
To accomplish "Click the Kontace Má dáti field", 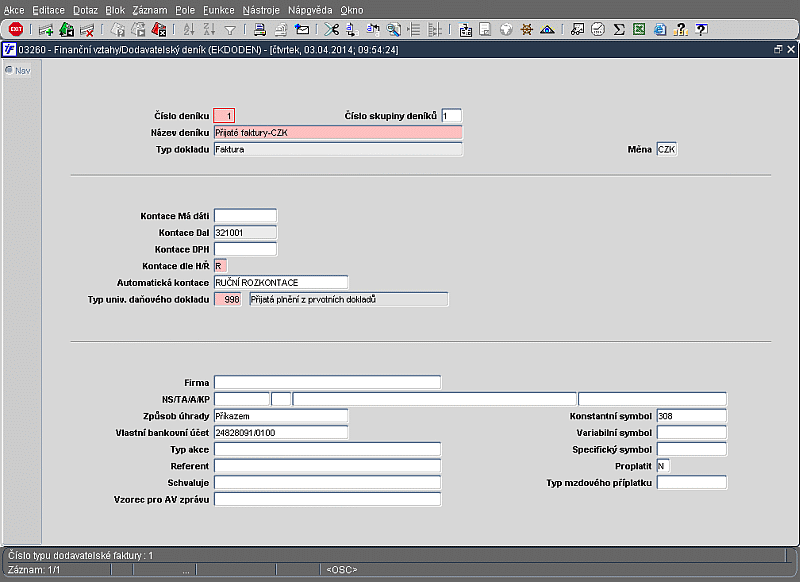I will tap(245, 216).
